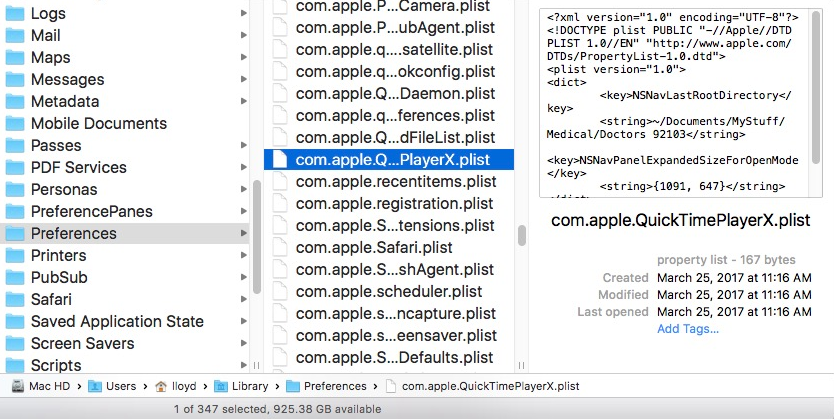
Task: Click the Saved Application State folder icon
Action: (x=14, y=321)
